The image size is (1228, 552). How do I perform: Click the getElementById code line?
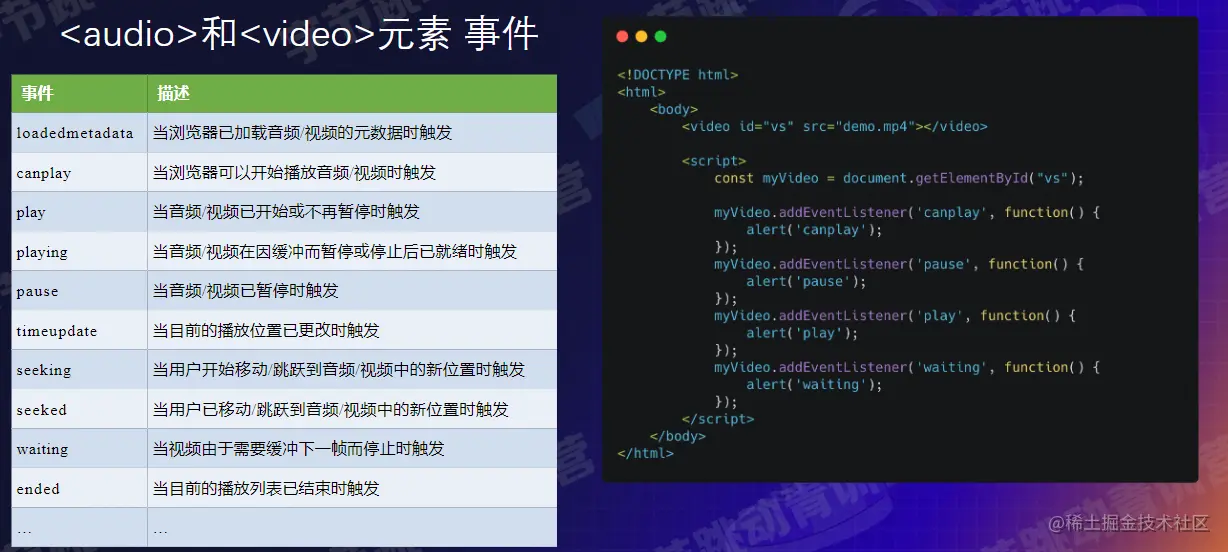pyautogui.click(x=899, y=178)
